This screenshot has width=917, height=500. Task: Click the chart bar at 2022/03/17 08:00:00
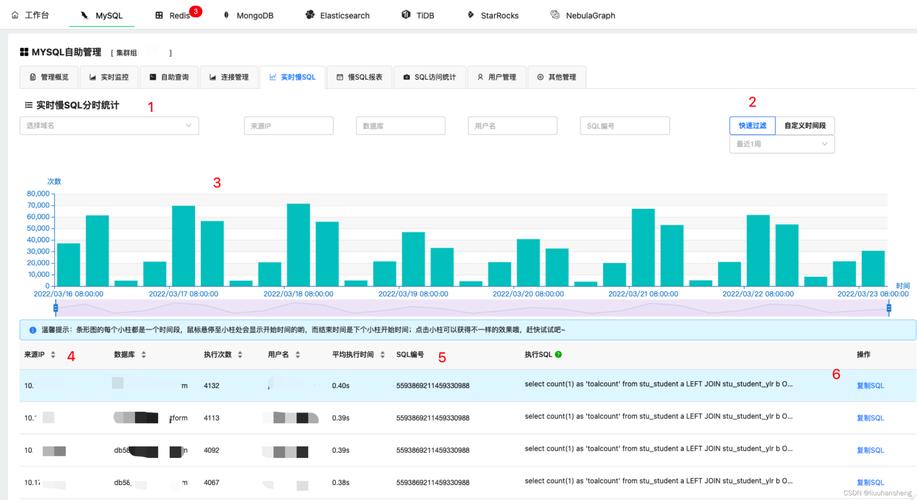pos(183,246)
